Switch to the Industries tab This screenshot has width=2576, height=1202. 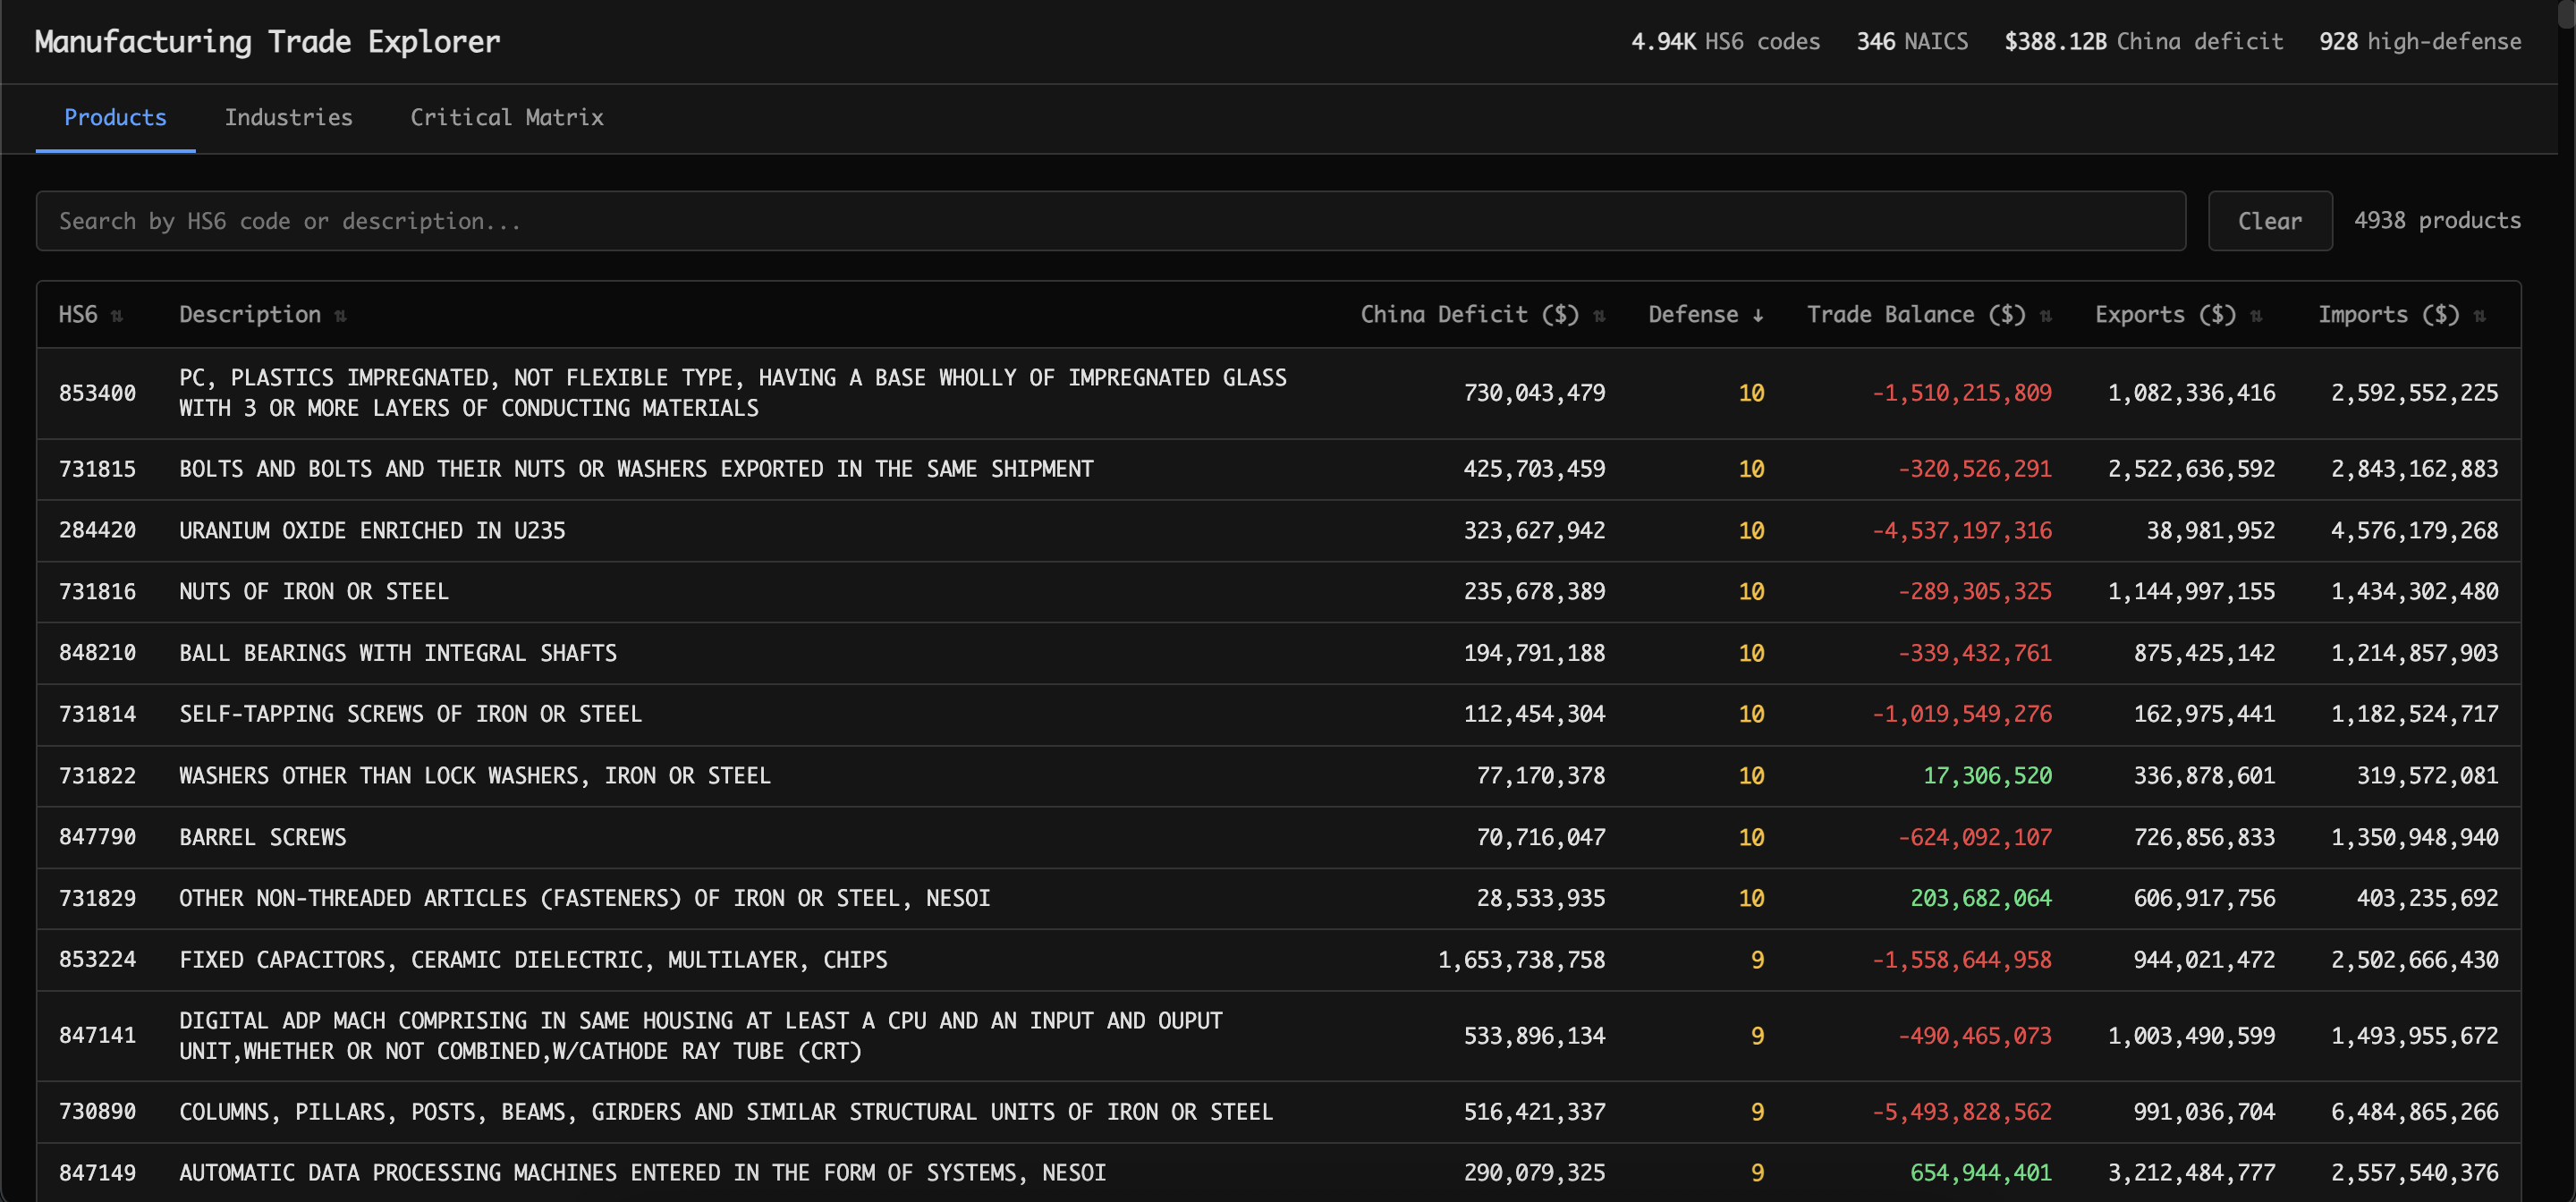(x=288, y=118)
